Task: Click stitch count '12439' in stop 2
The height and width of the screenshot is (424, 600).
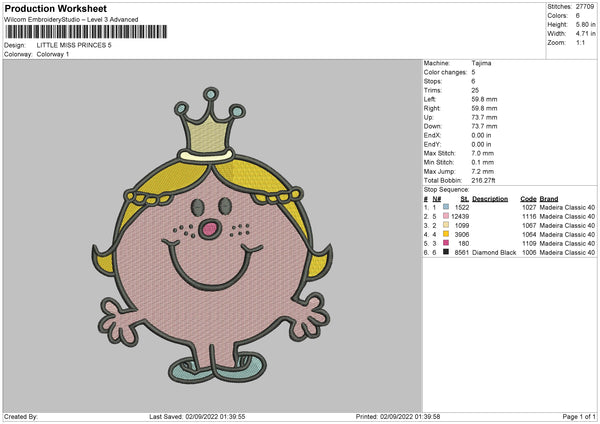Action: pyautogui.click(x=460, y=217)
